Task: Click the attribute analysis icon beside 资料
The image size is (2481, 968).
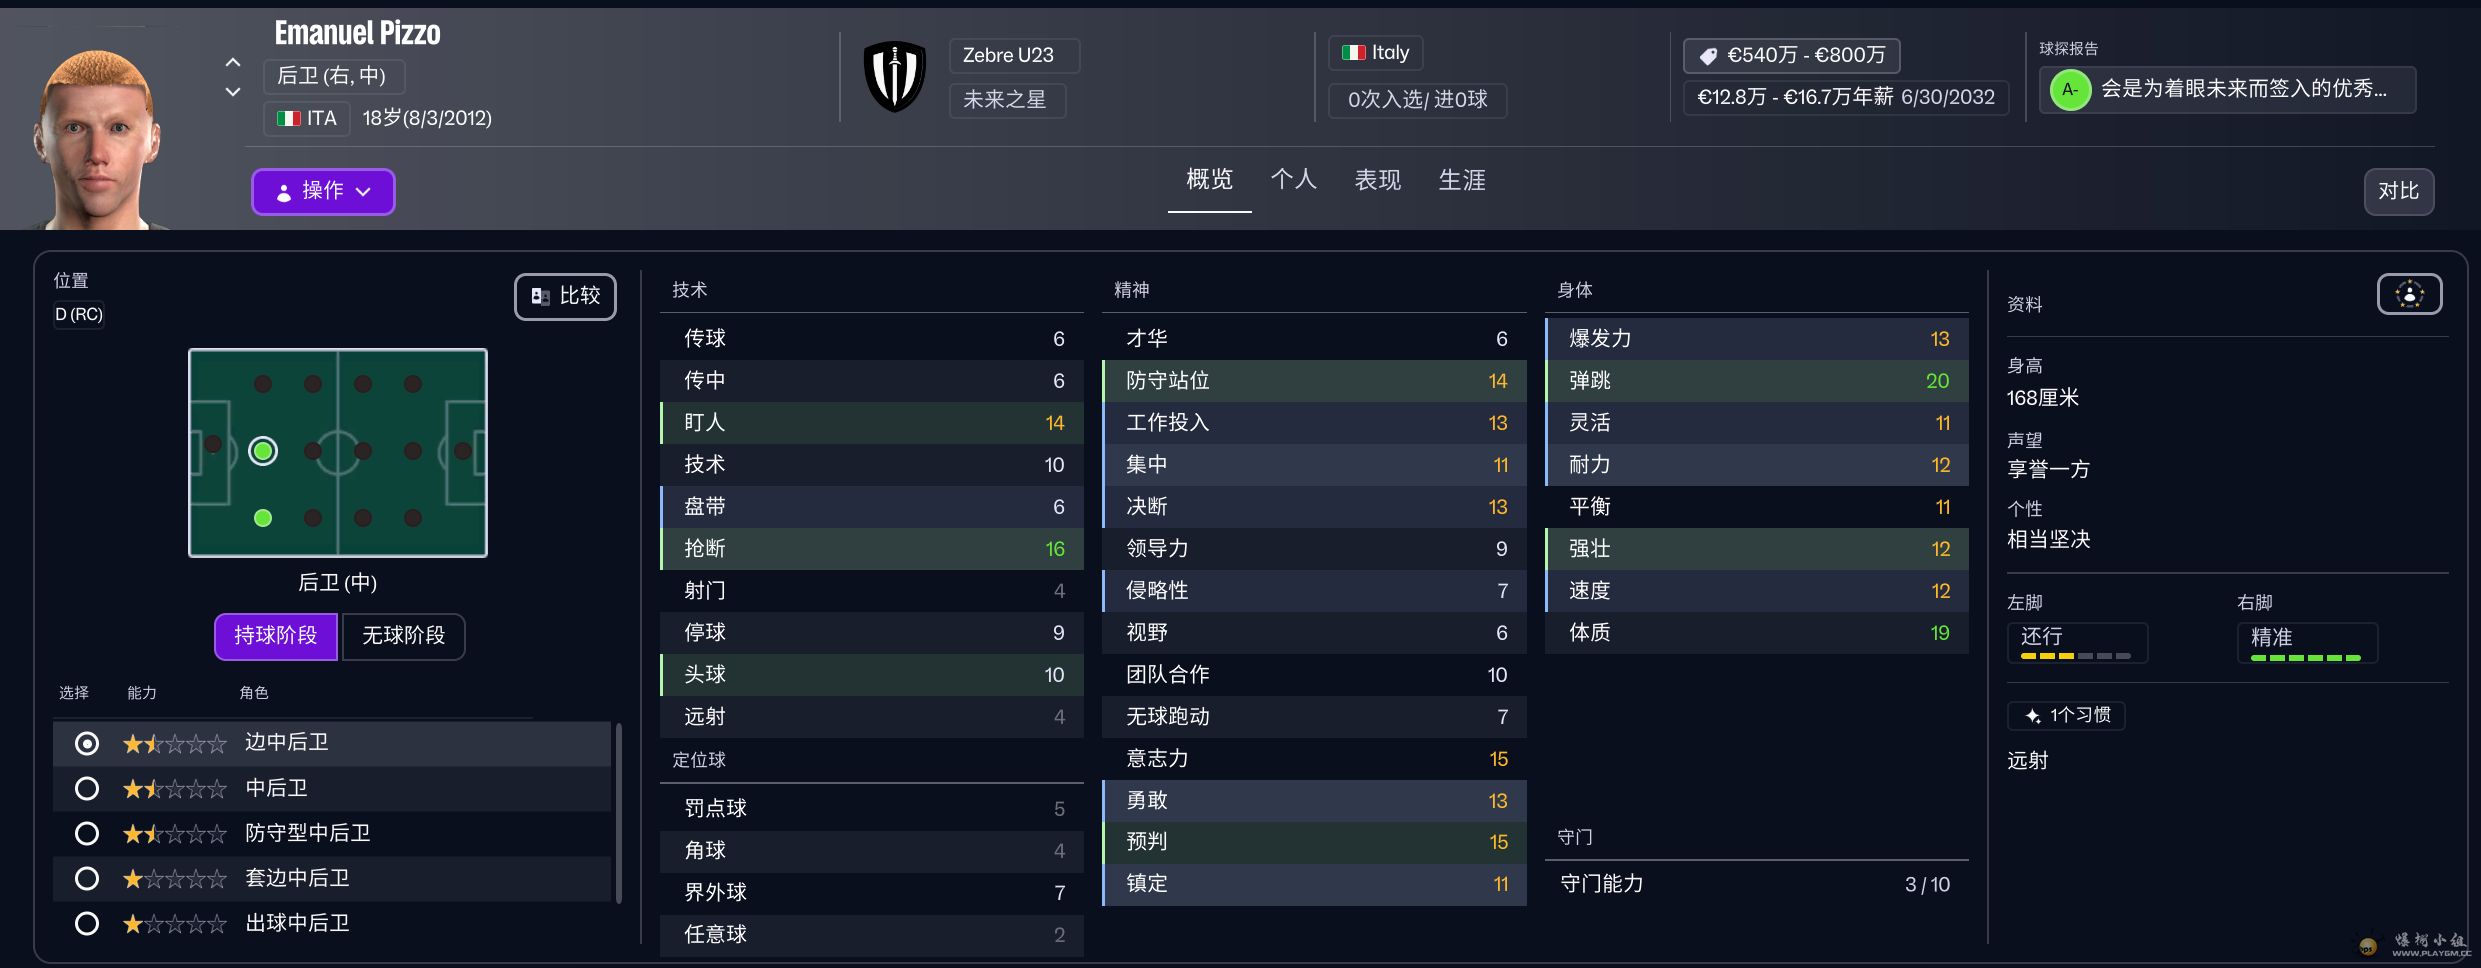Action: pos(2409,294)
